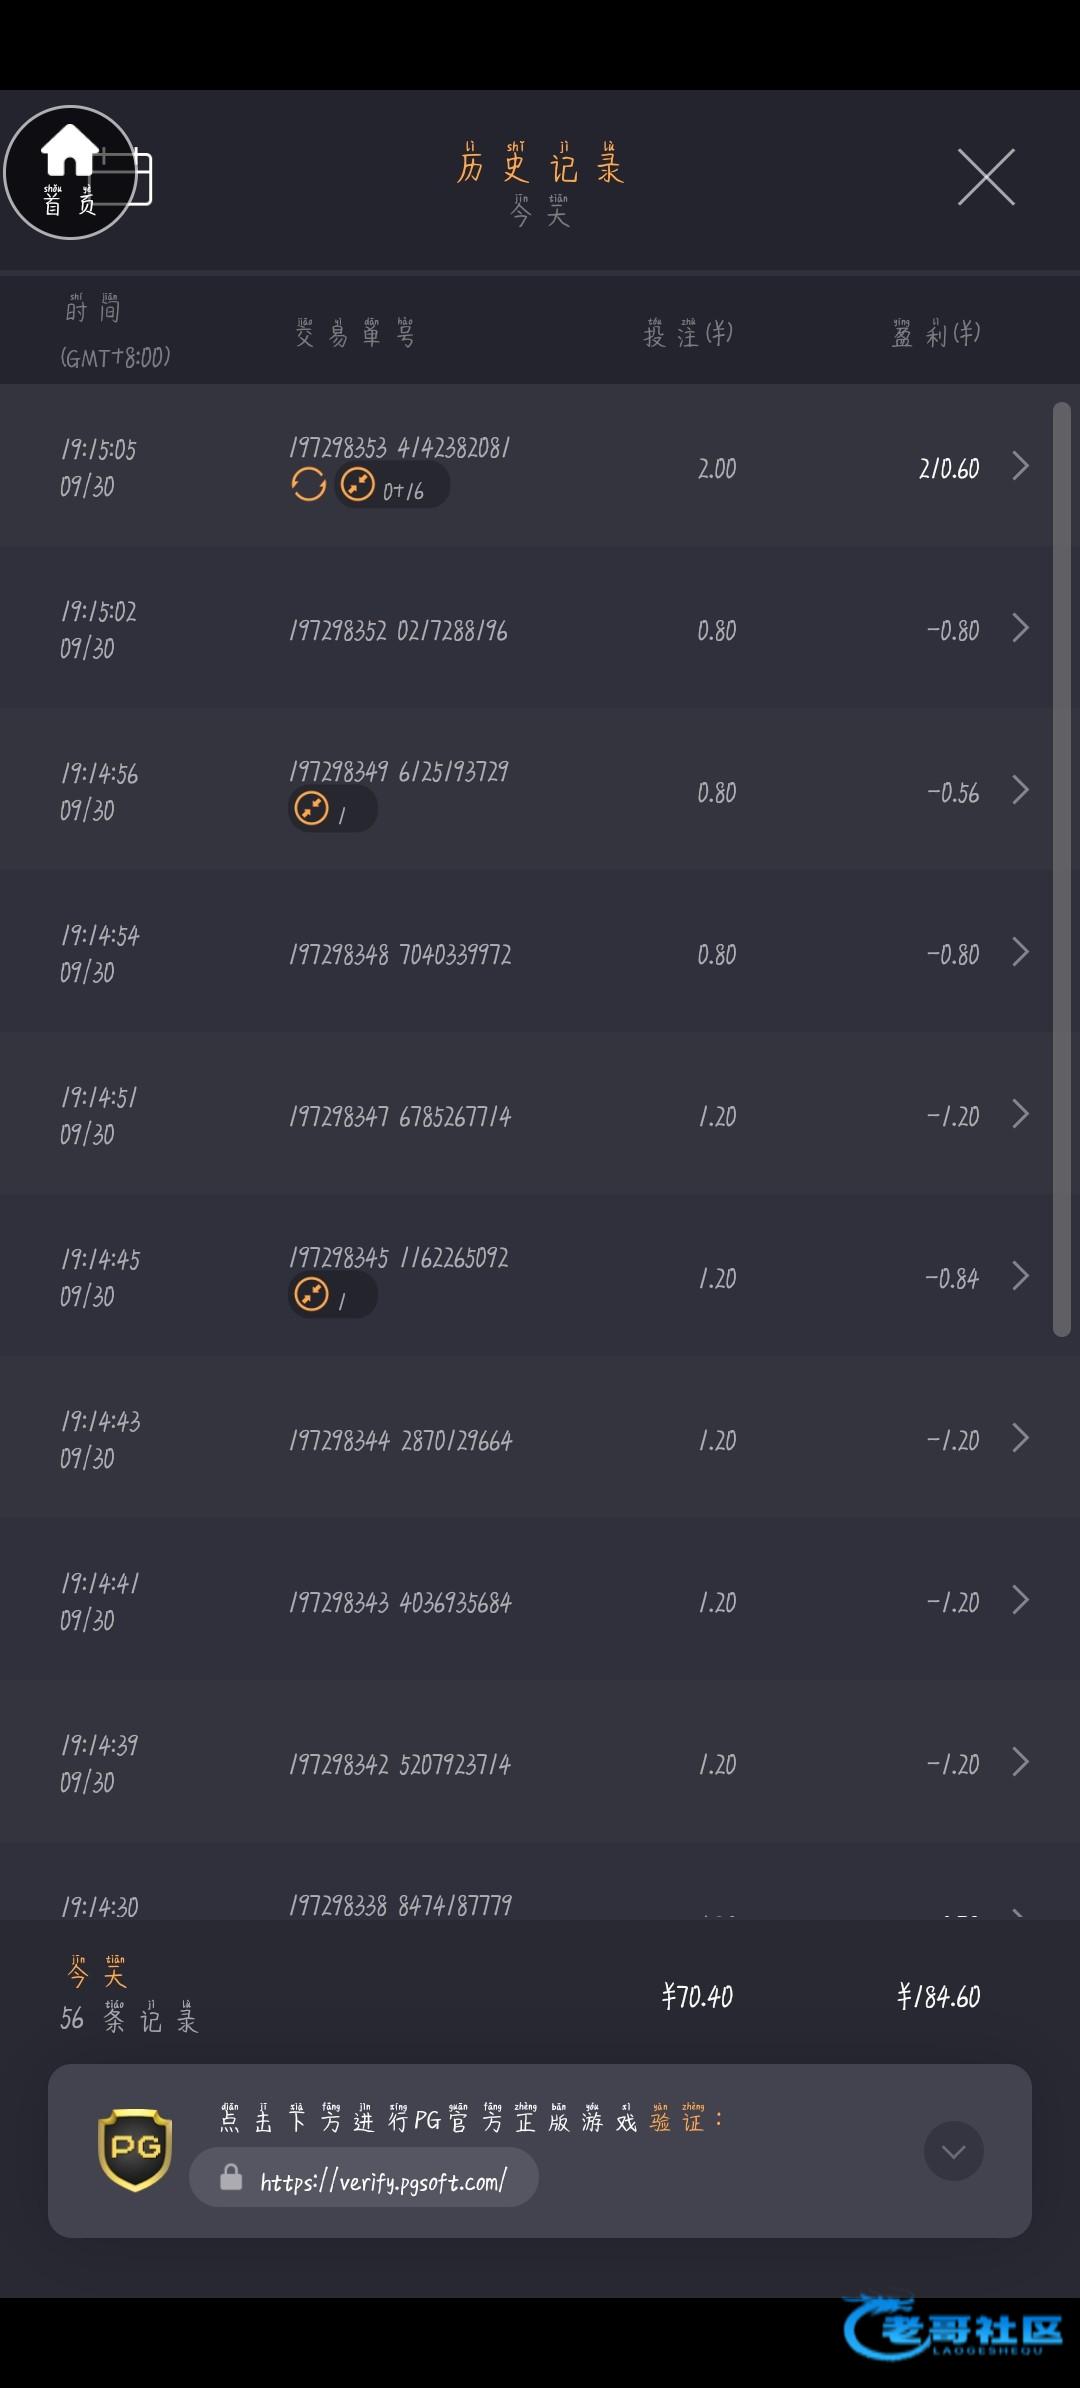The width and height of the screenshot is (1080, 2388).
Task: Open details chevron for the 19:15:02 record
Action: point(1020,628)
